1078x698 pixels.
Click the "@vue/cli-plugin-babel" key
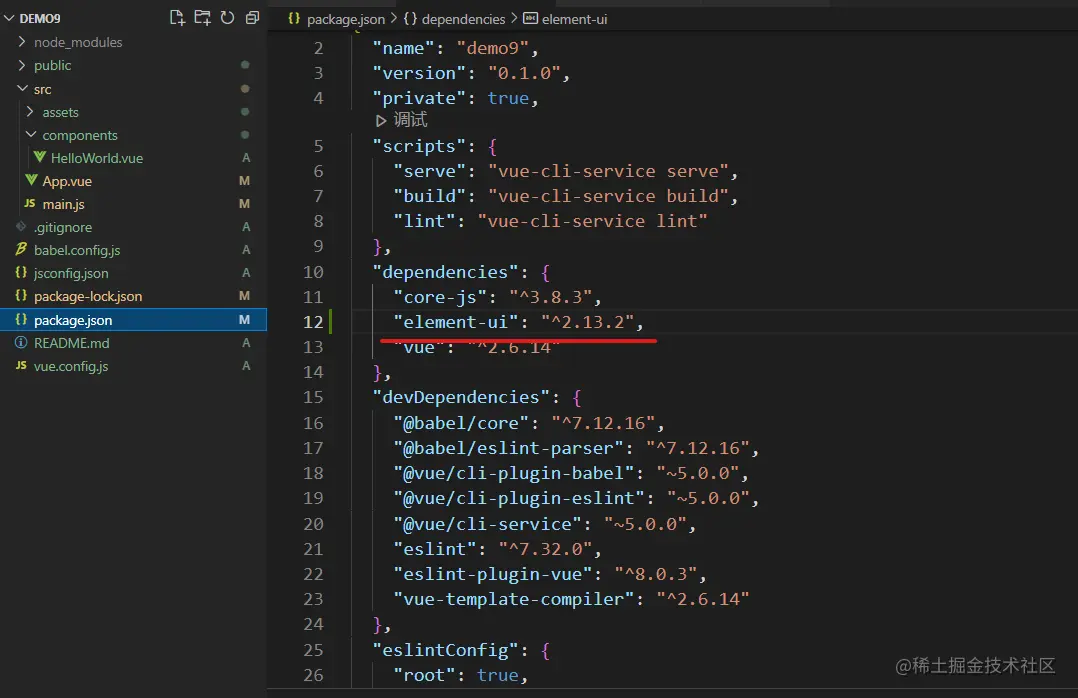(514, 473)
